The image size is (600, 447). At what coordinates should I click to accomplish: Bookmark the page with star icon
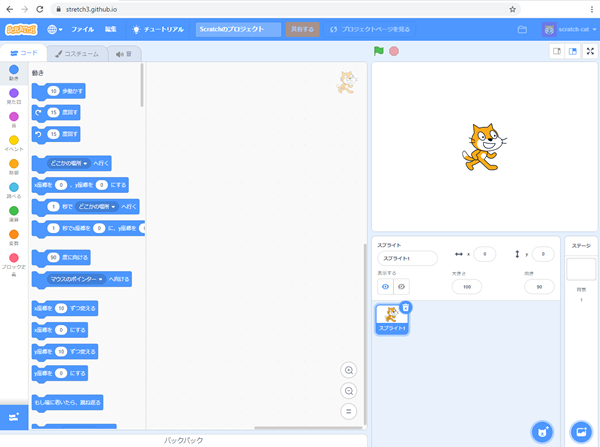point(512,9)
